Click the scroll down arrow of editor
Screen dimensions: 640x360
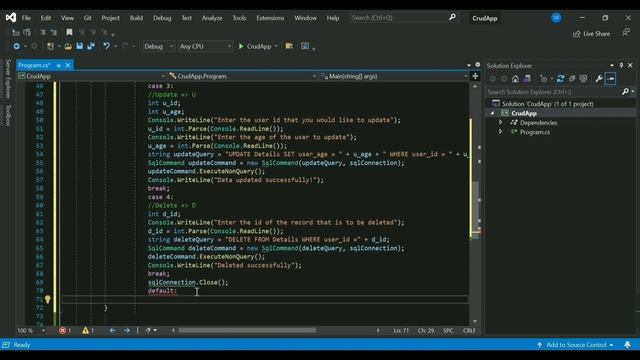475,322
